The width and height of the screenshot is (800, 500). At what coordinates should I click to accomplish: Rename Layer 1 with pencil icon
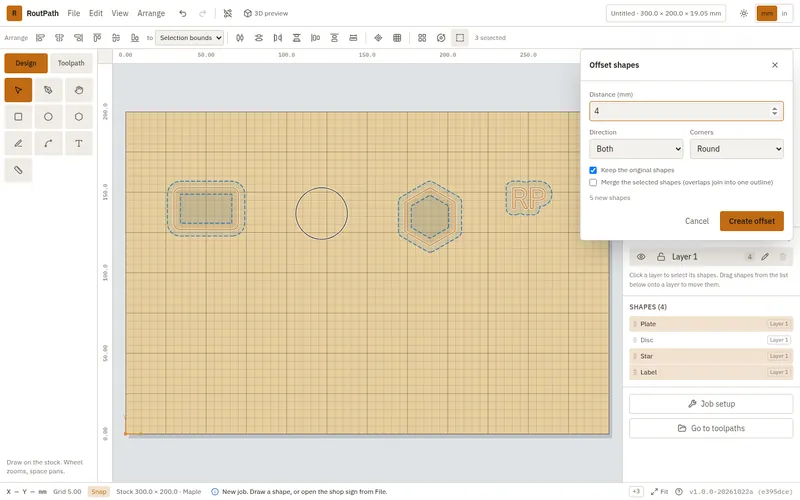click(x=765, y=257)
